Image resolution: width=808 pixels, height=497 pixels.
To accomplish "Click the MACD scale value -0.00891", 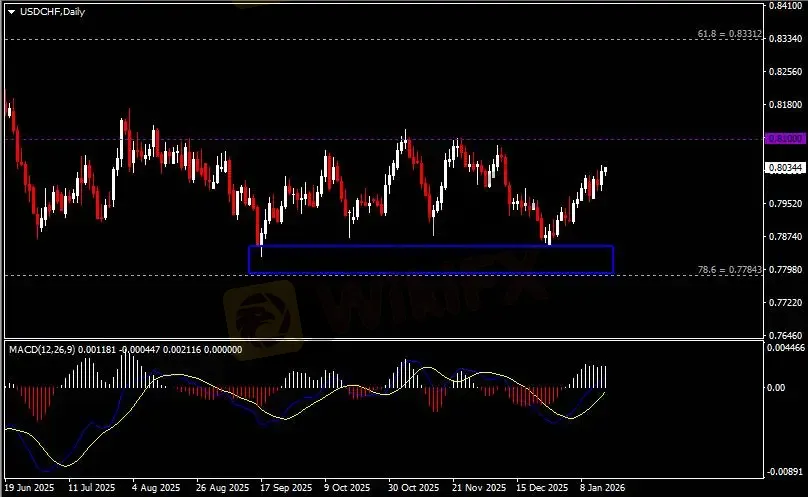I will (x=785, y=472).
